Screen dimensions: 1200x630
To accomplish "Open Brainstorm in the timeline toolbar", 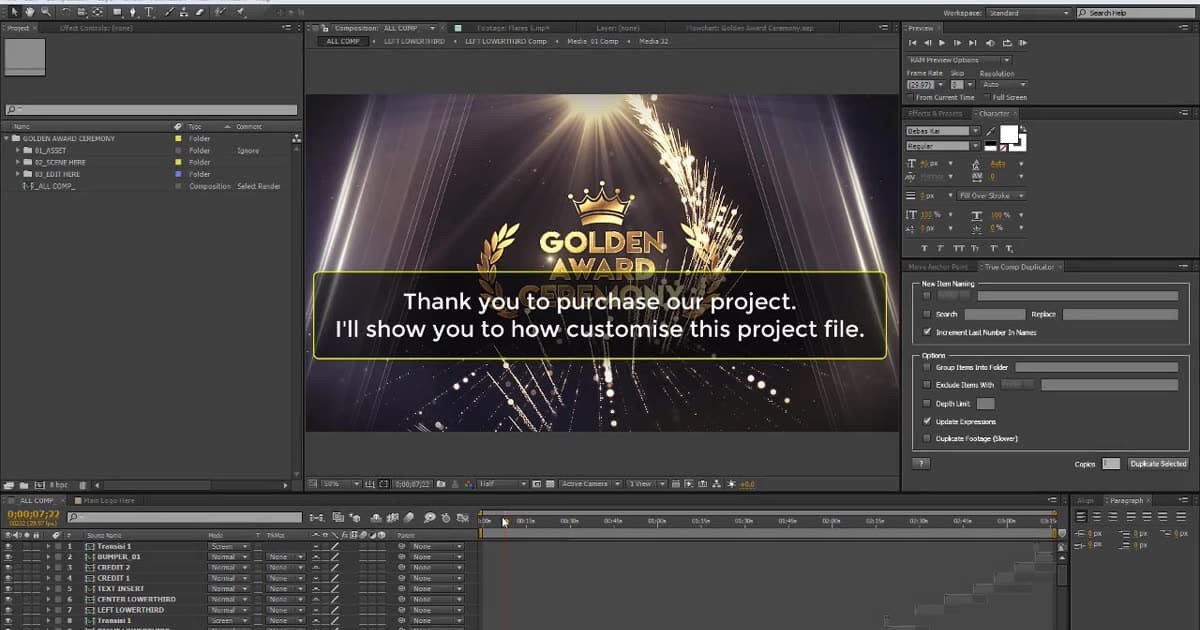I will pos(429,517).
